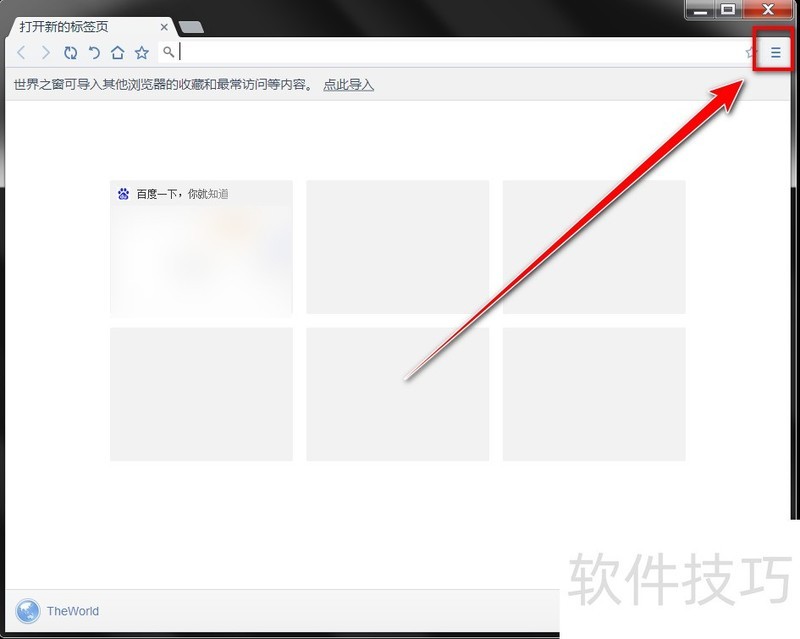This screenshot has height=639, width=800.
Task: Bookmark page using address bar star
Action: (750, 53)
